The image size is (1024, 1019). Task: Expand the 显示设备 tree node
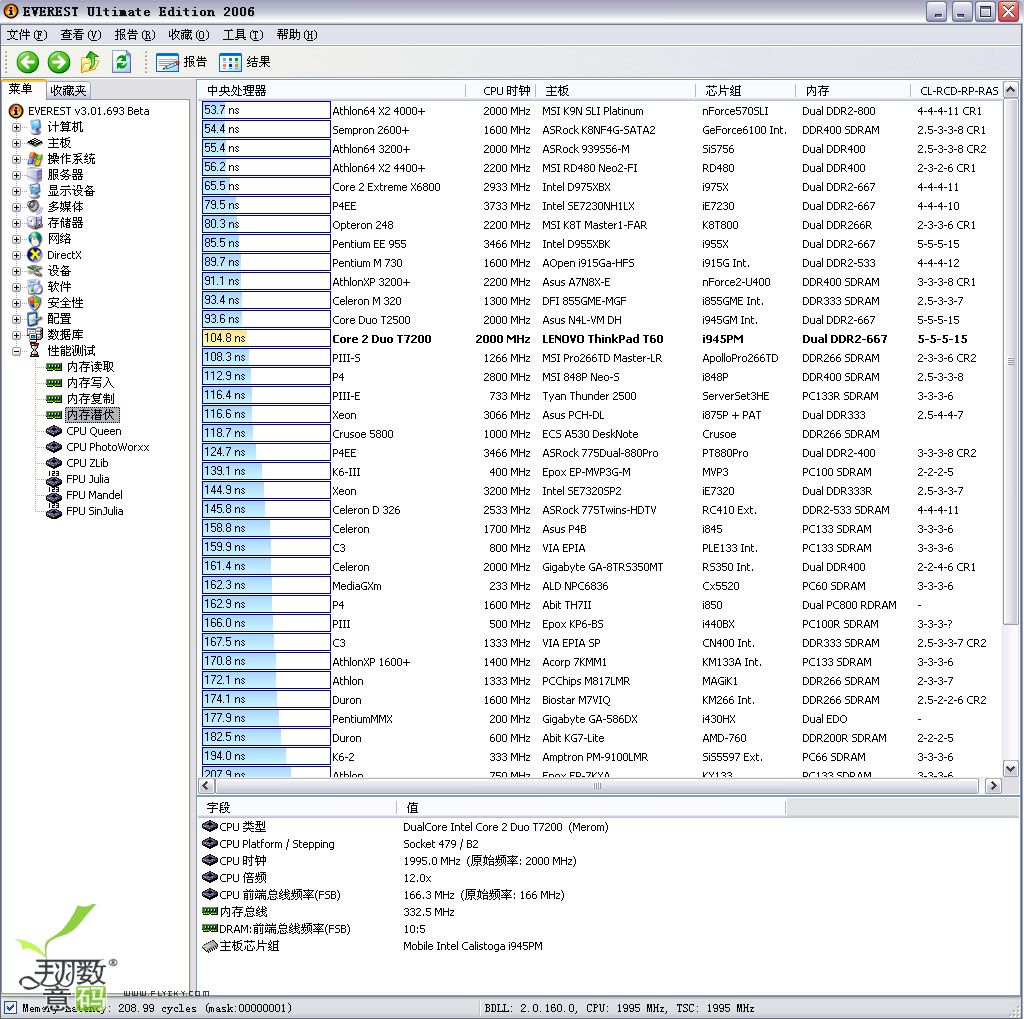(16, 191)
